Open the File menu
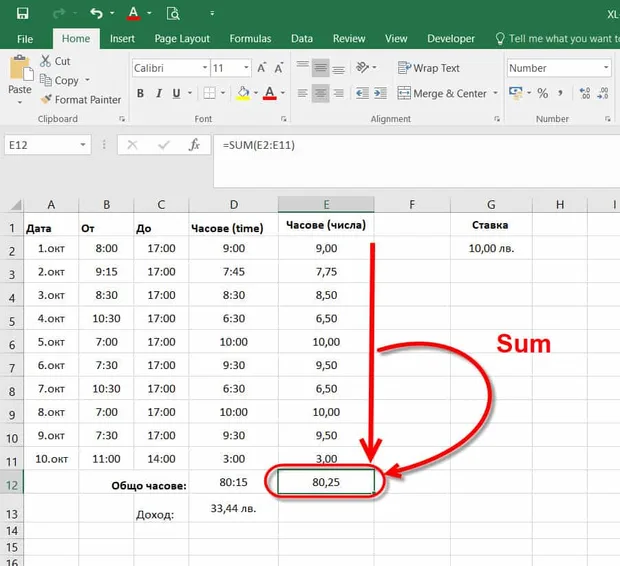The image size is (620, 566). pos(25,39)
